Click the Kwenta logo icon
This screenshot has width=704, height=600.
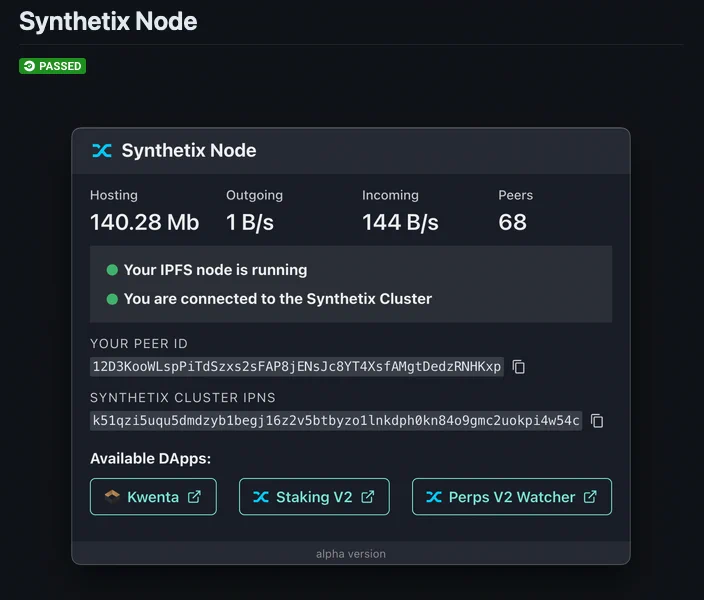(x=112, y=497)
